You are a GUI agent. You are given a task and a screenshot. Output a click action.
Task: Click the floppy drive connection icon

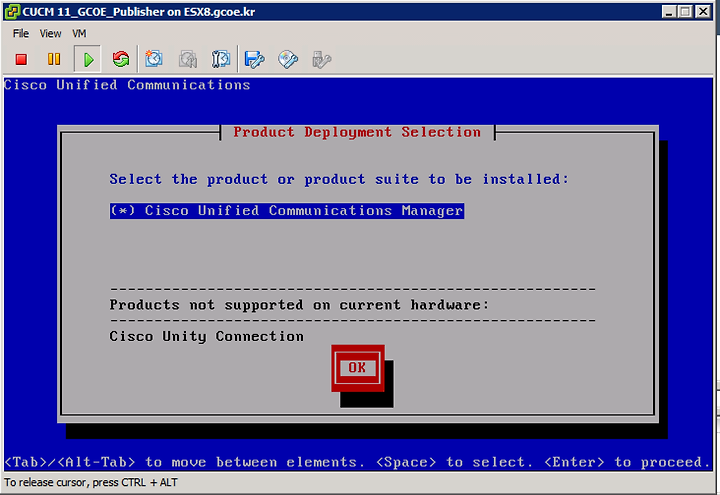tap(254, 59)
